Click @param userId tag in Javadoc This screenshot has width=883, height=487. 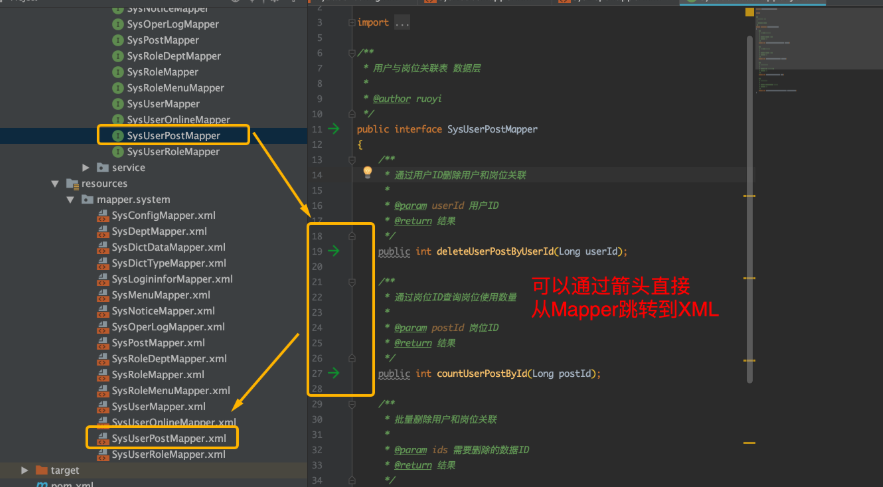pos(410,205)
